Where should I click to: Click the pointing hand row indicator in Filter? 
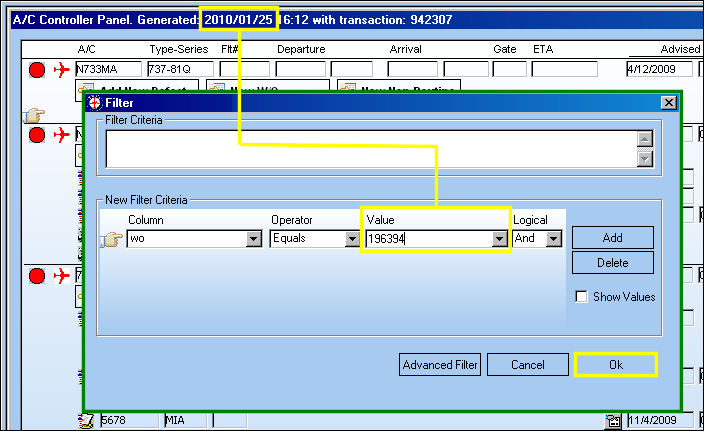[111, 239]
